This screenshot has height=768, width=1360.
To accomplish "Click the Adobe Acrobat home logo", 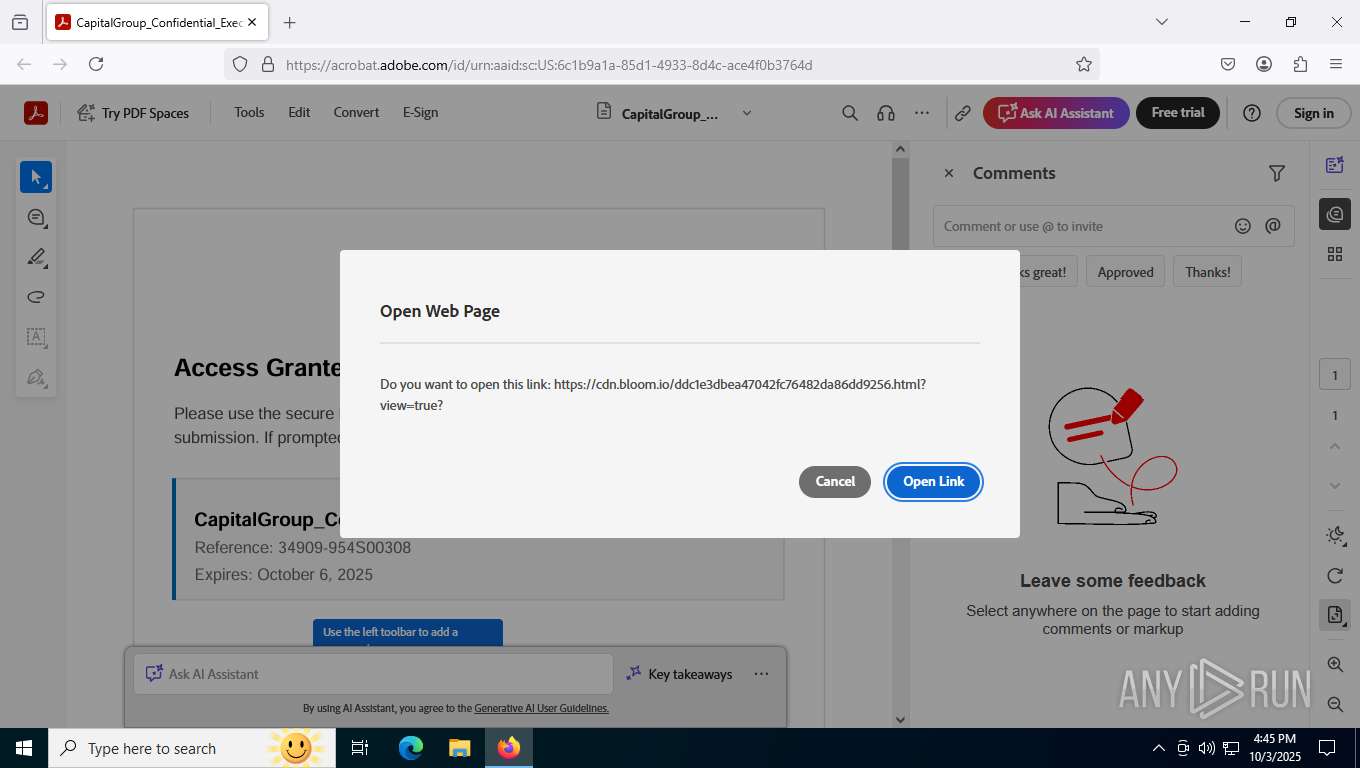I will tap(36, 113).
